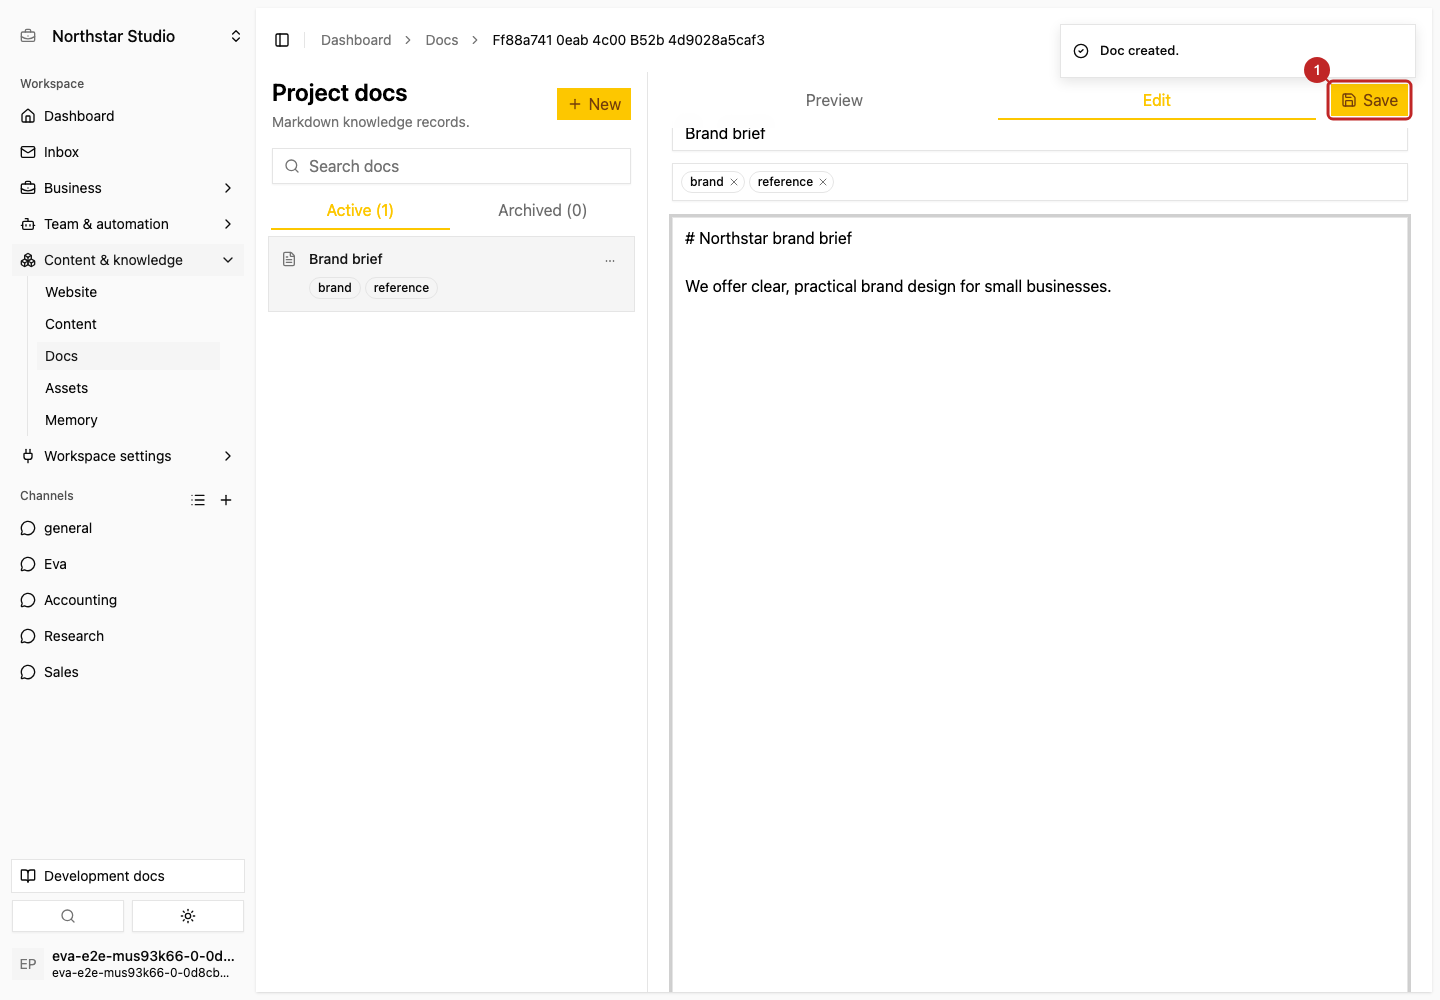The width and height of the screenshot is (1440, 1000).
Task: Open the Memory sidebar item
Action: (x=128, y=420)
